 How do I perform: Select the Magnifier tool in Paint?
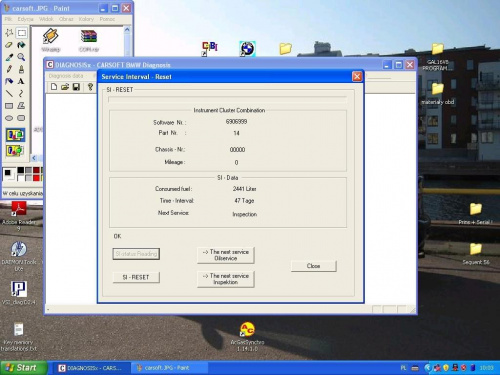point(21,57)
